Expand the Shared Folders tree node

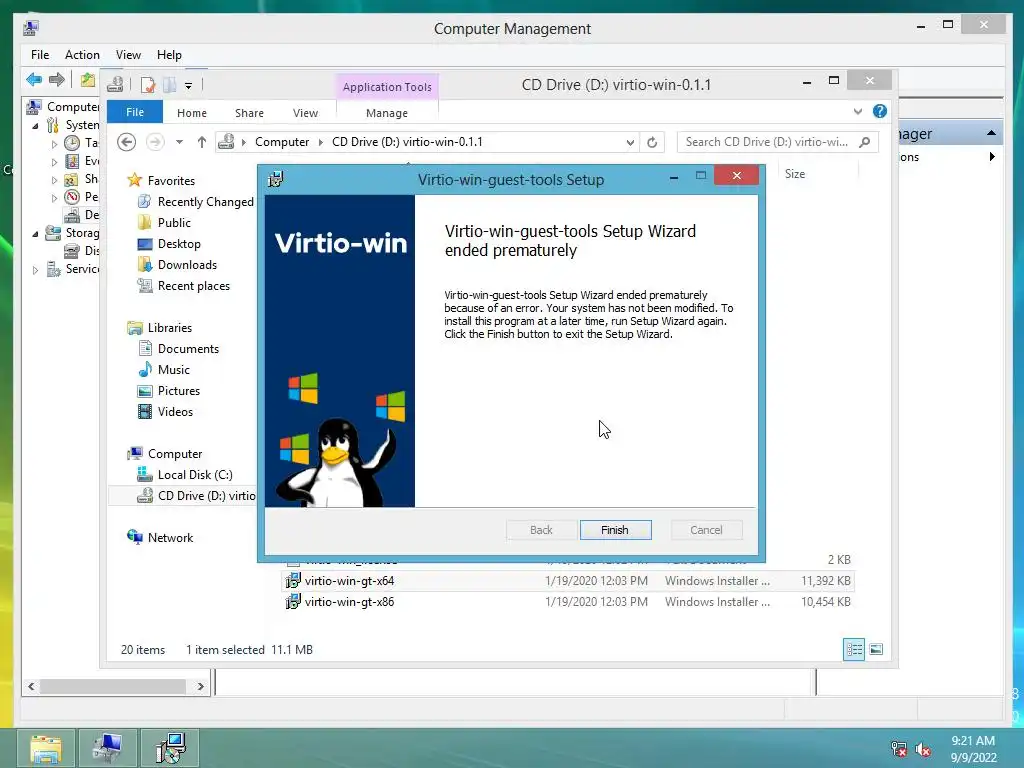pyautogui.click(x=54, y=180)
